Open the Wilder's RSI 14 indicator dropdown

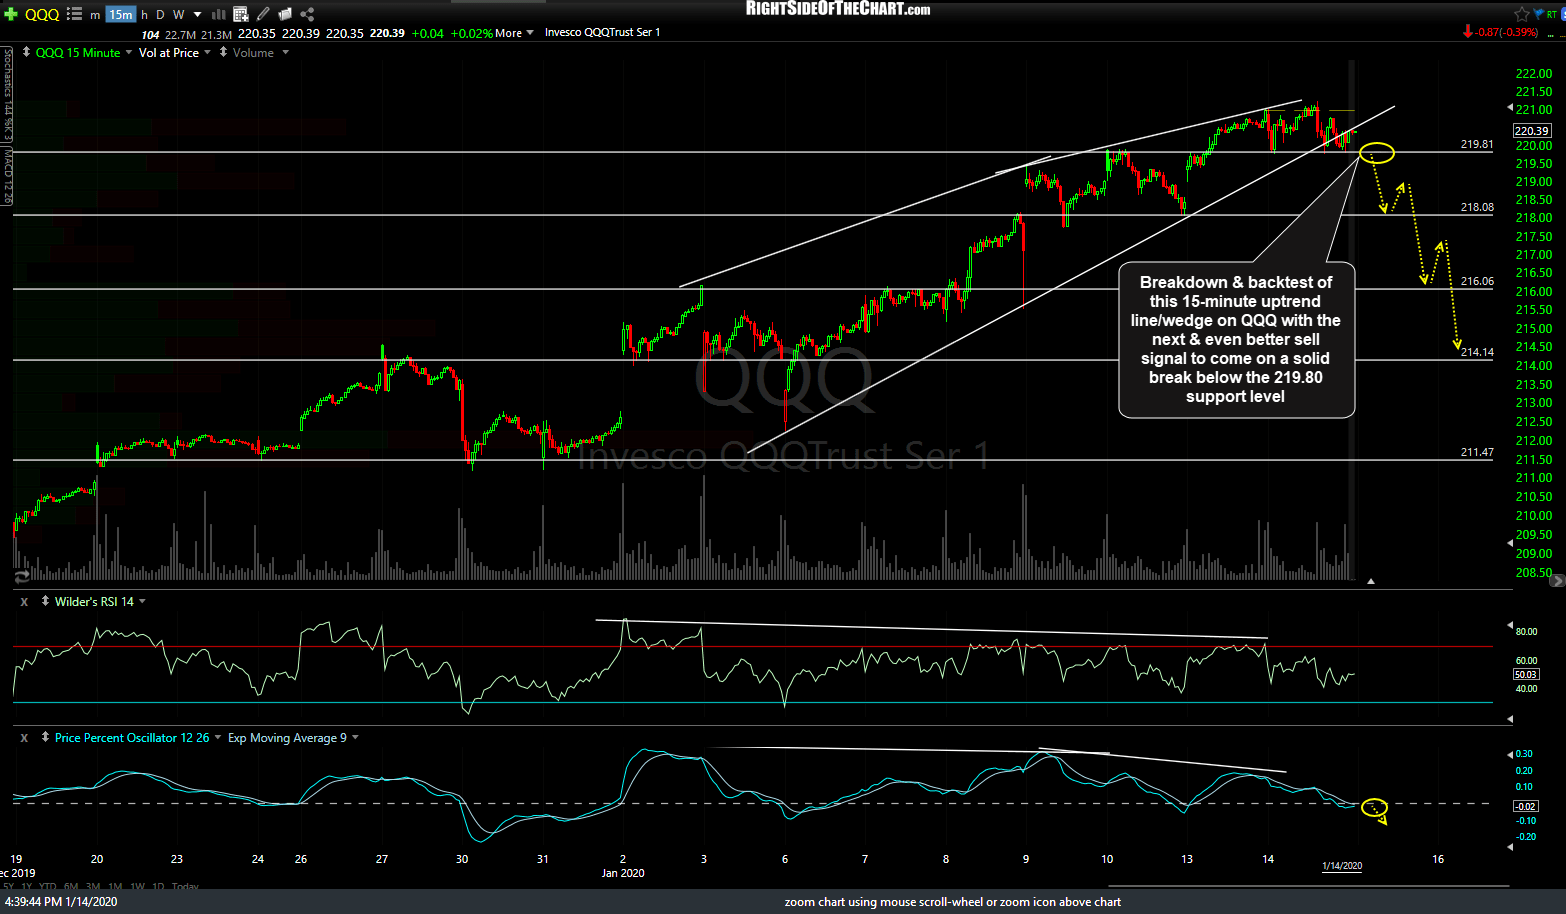[x=142, y=601]
